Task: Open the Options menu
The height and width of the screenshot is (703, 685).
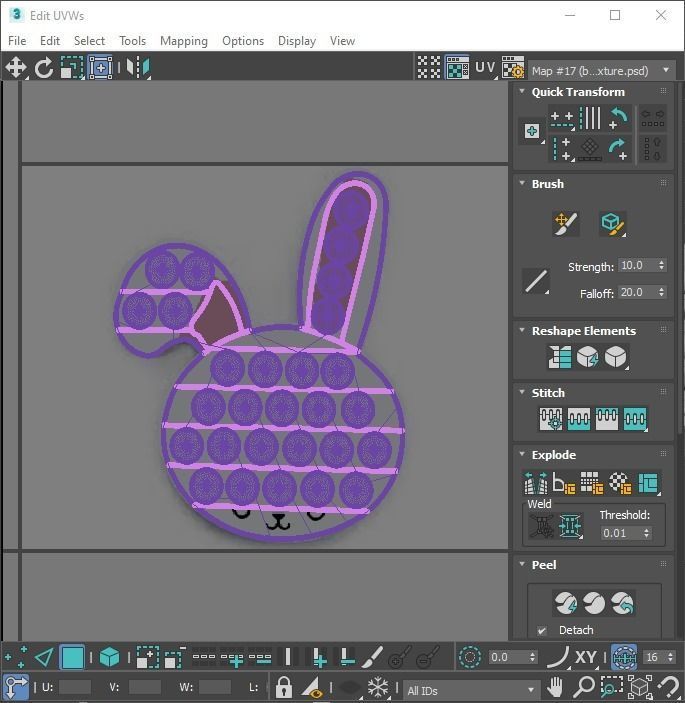Action: coord(243,41)
